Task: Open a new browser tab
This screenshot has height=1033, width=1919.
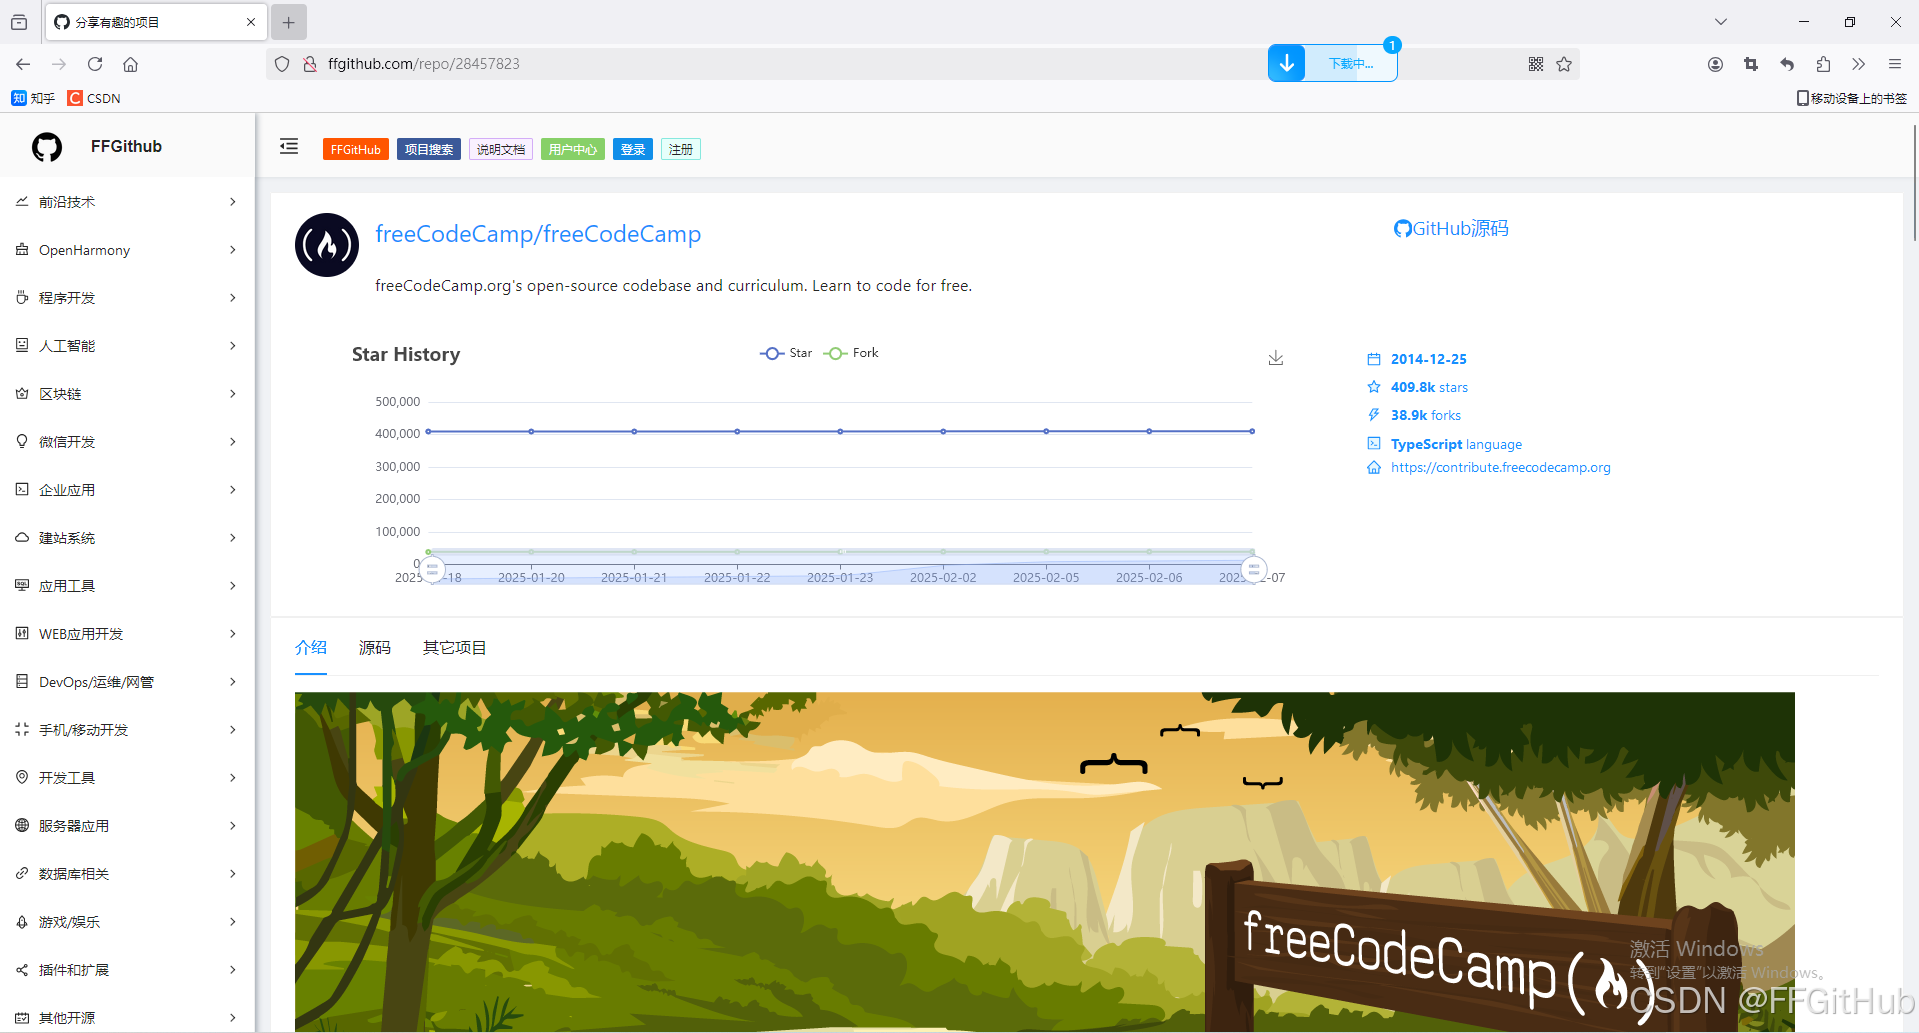Action: (x=289, y=22)
